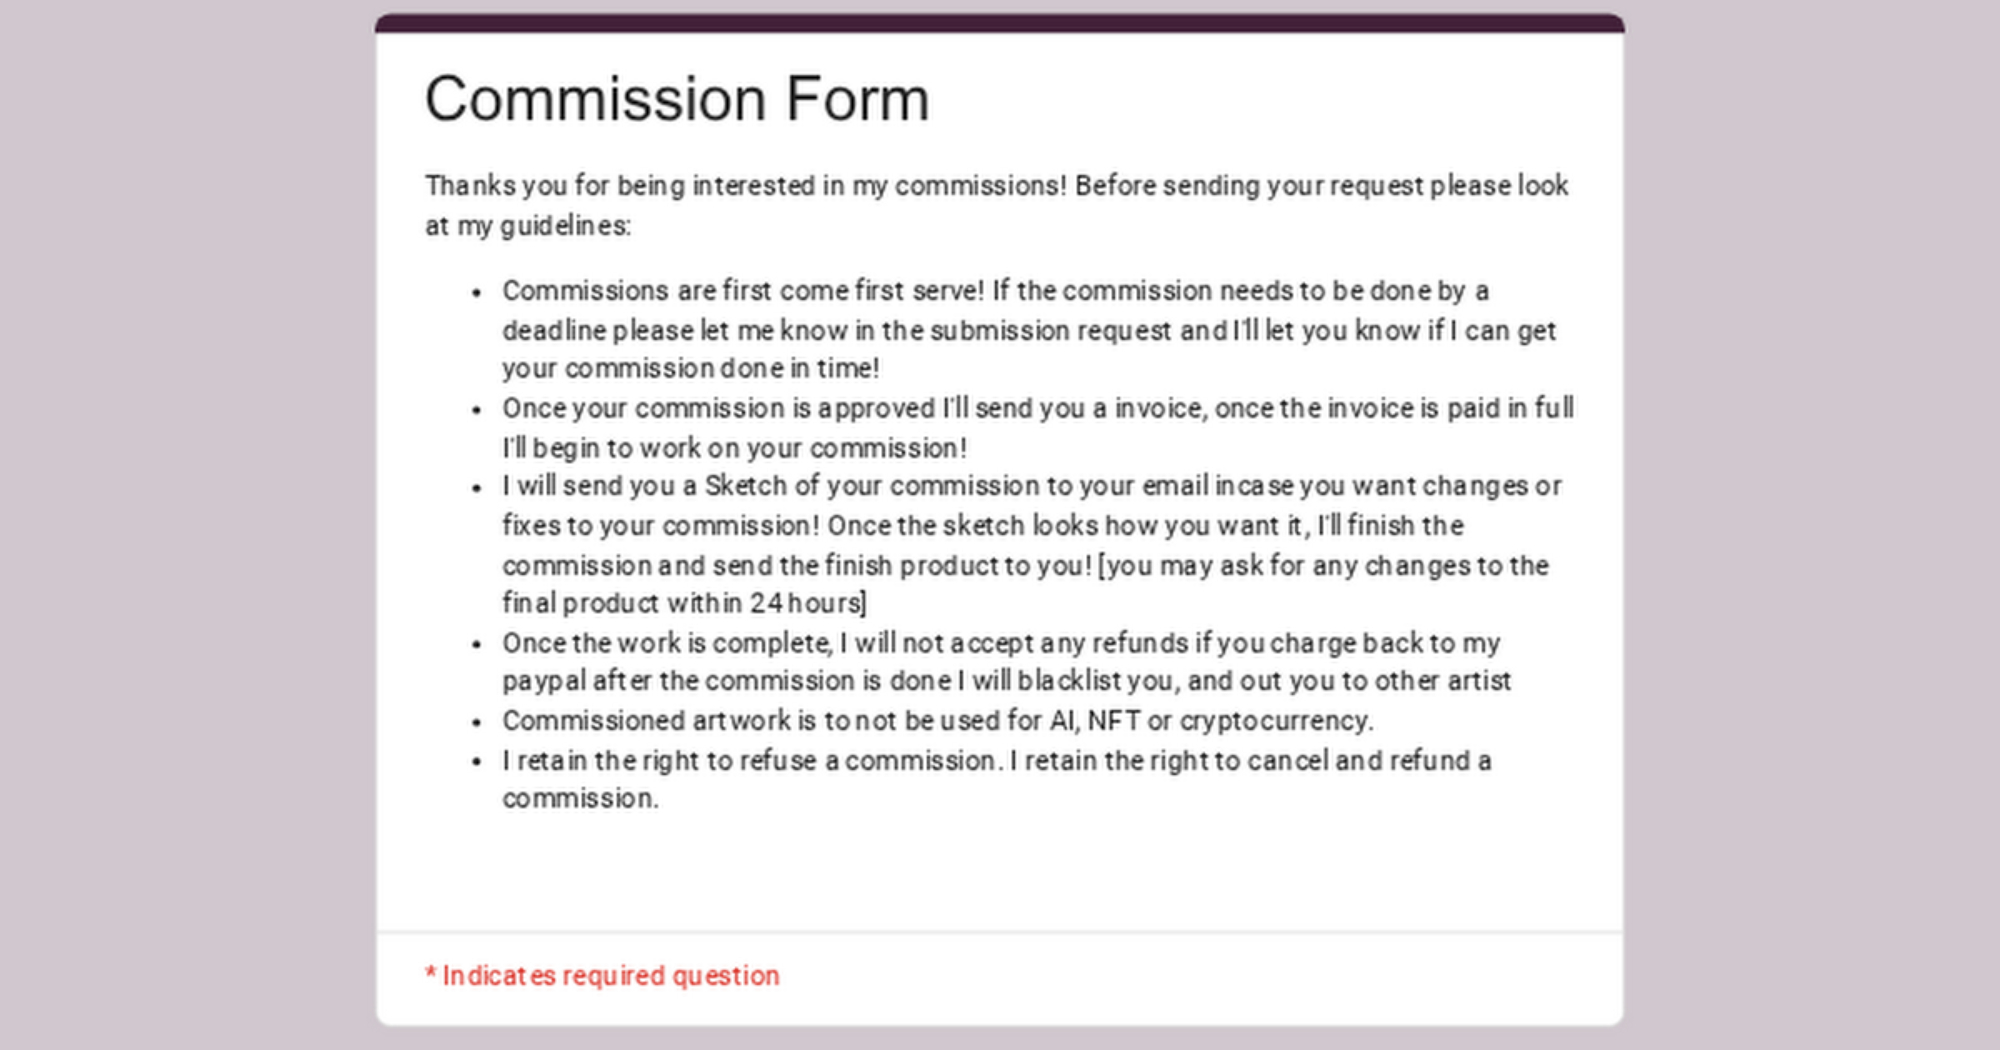This screenshot has width=2000, height=1050.
Task: Click the text 'at my guidelines:'
Action: pyautogui.click(x=528, y=226)
